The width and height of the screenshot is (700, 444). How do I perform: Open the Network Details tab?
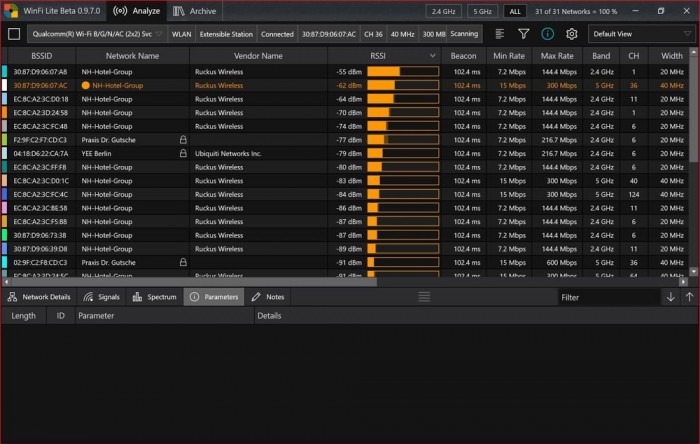pyautogui.click(x=39, y=297)
